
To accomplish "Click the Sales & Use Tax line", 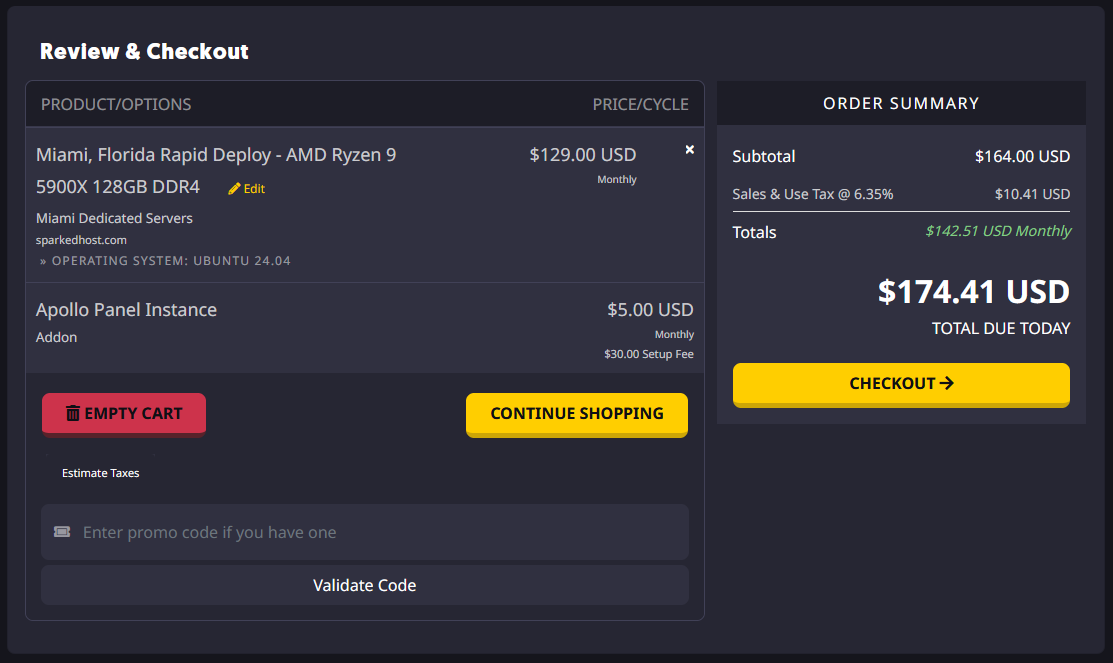I will click(812, 194).
